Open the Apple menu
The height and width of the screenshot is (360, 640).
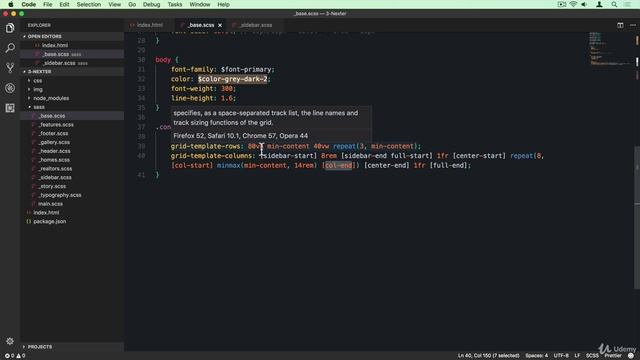(11, 4)
